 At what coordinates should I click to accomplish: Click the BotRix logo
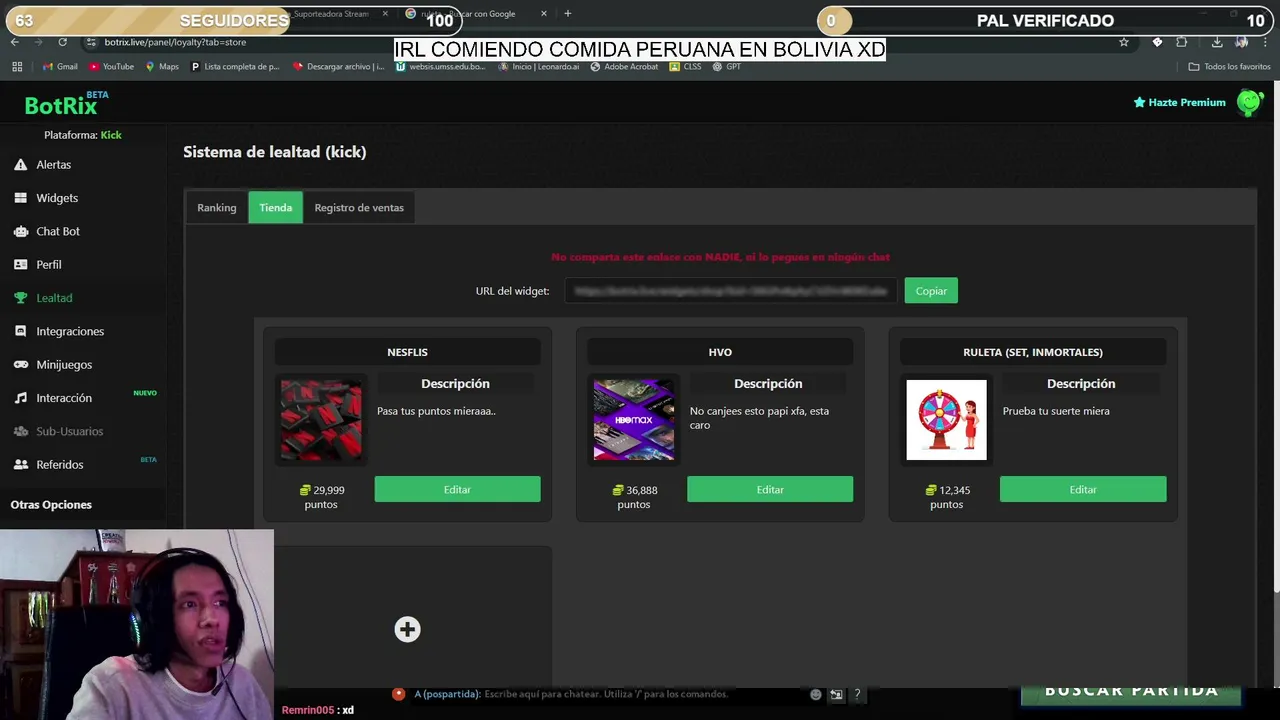click(60, 105)
